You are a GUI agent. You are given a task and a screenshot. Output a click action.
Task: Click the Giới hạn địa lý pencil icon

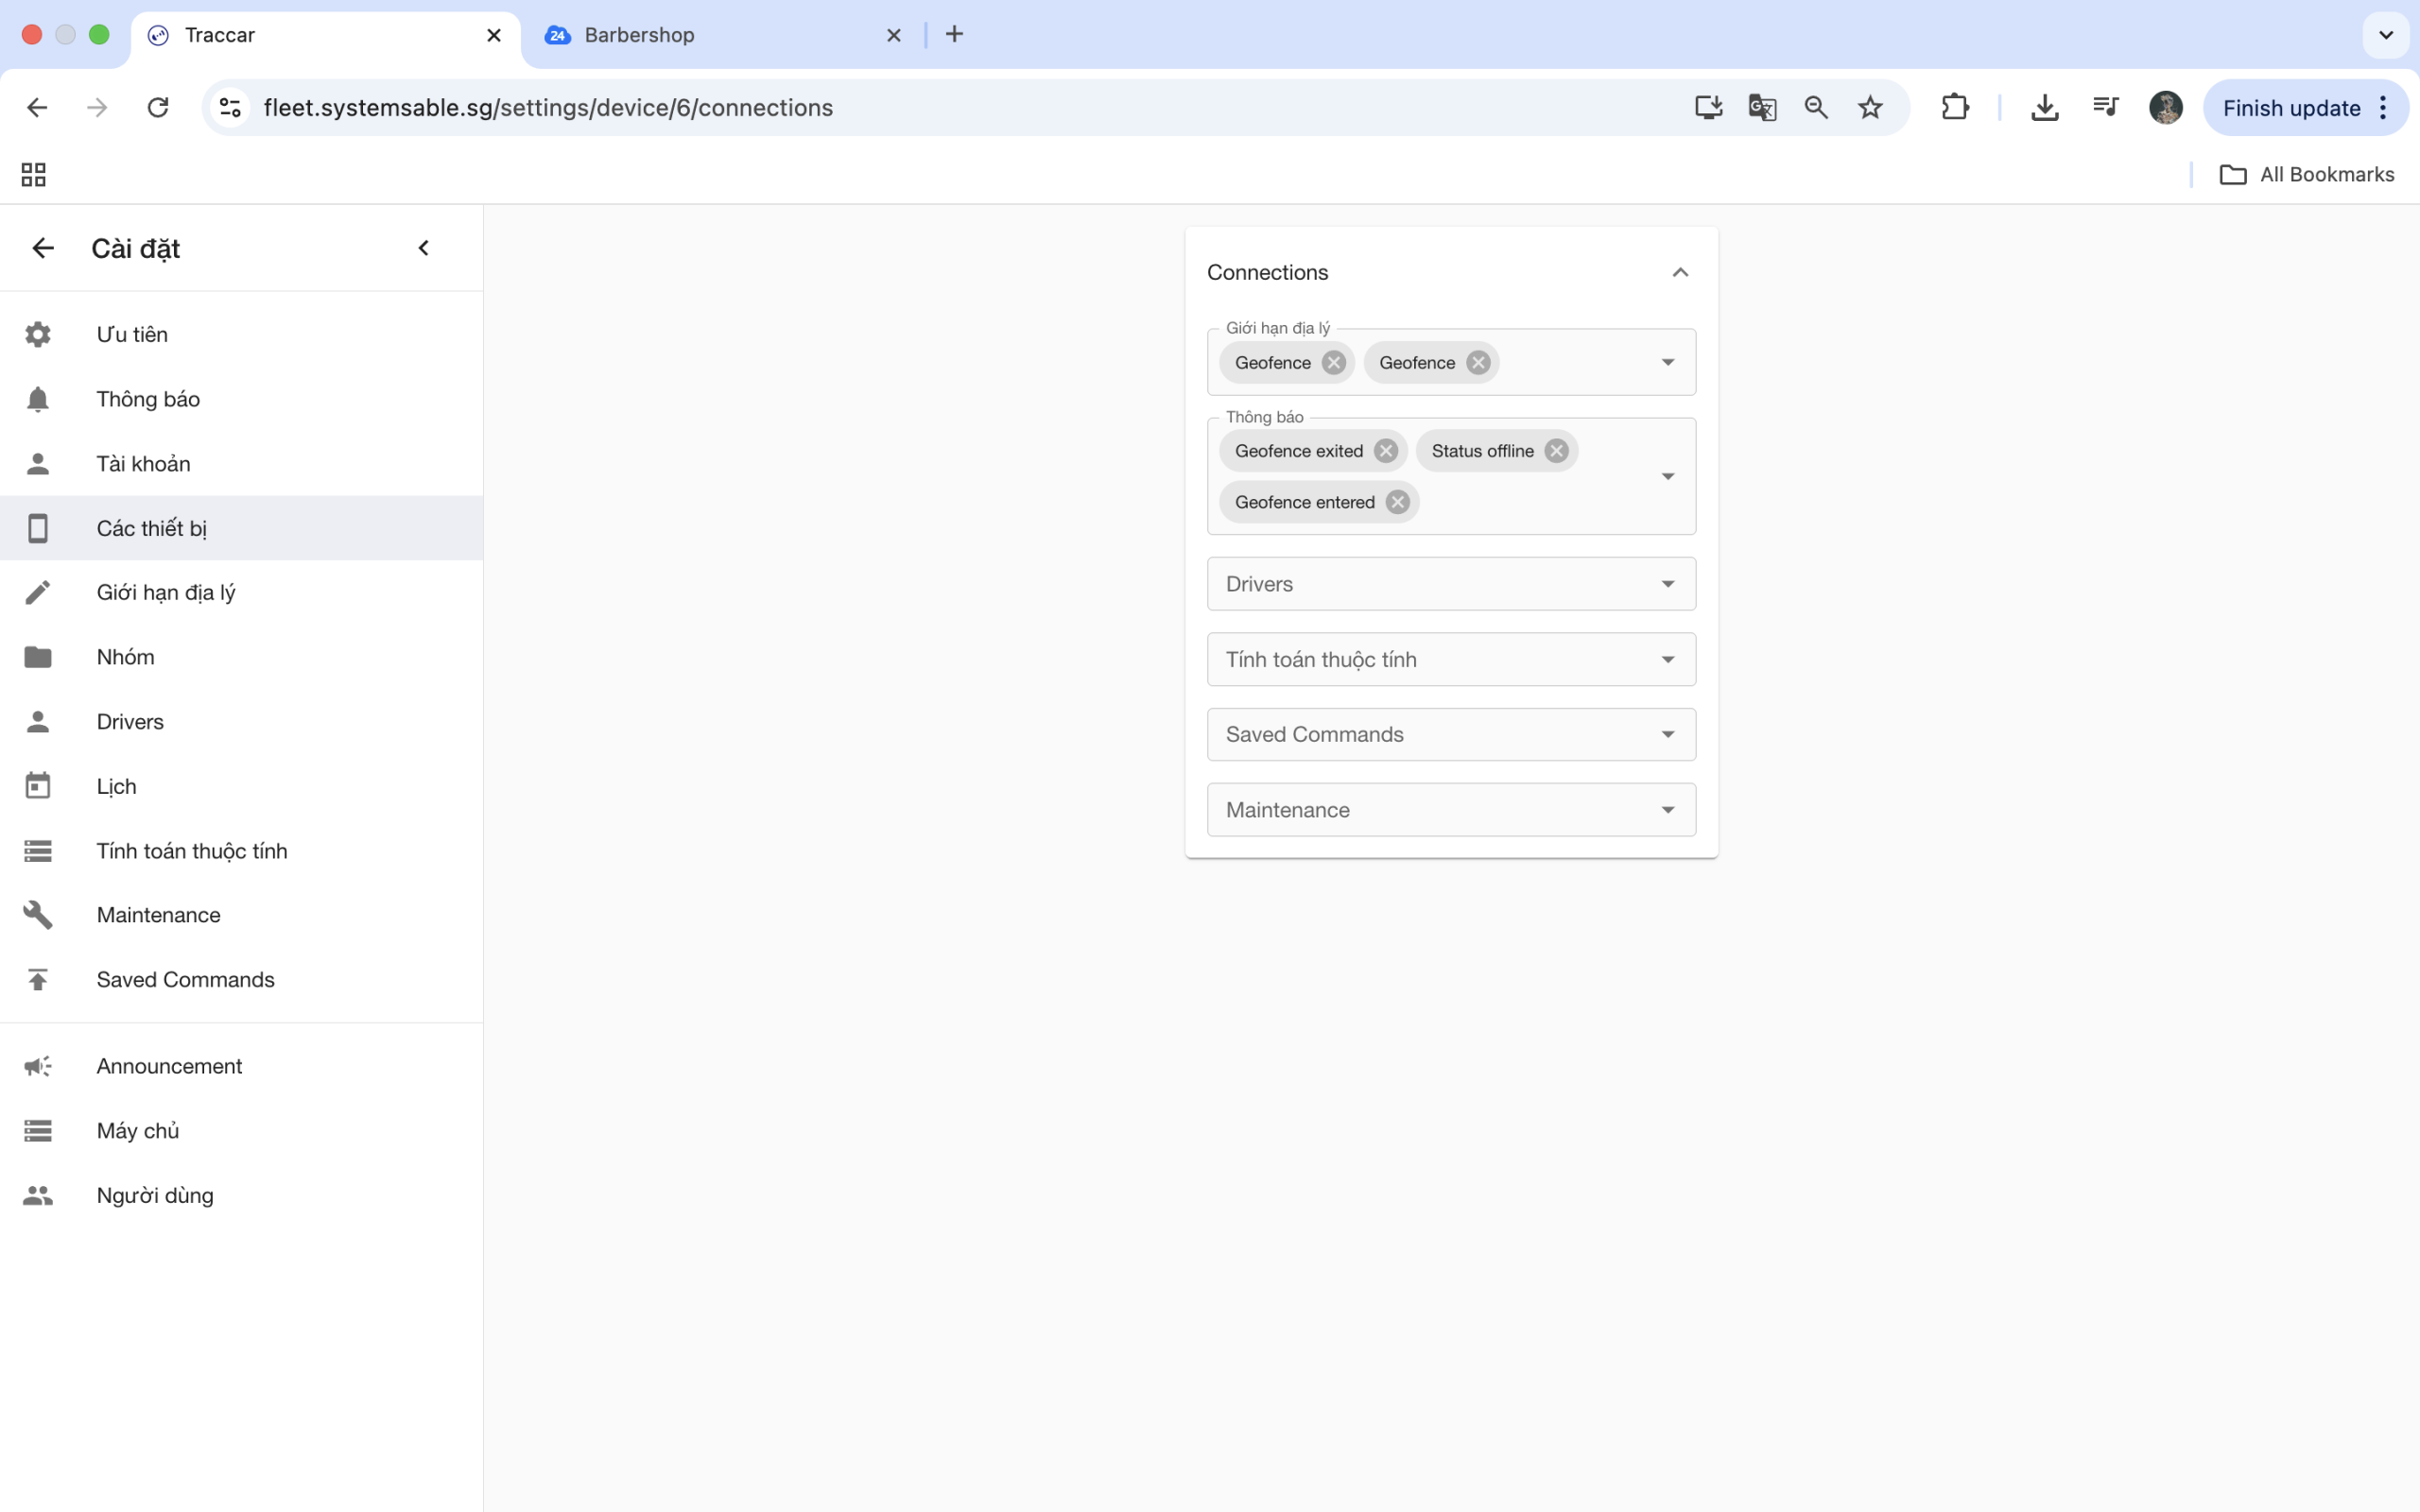click(x=38, y=592)
